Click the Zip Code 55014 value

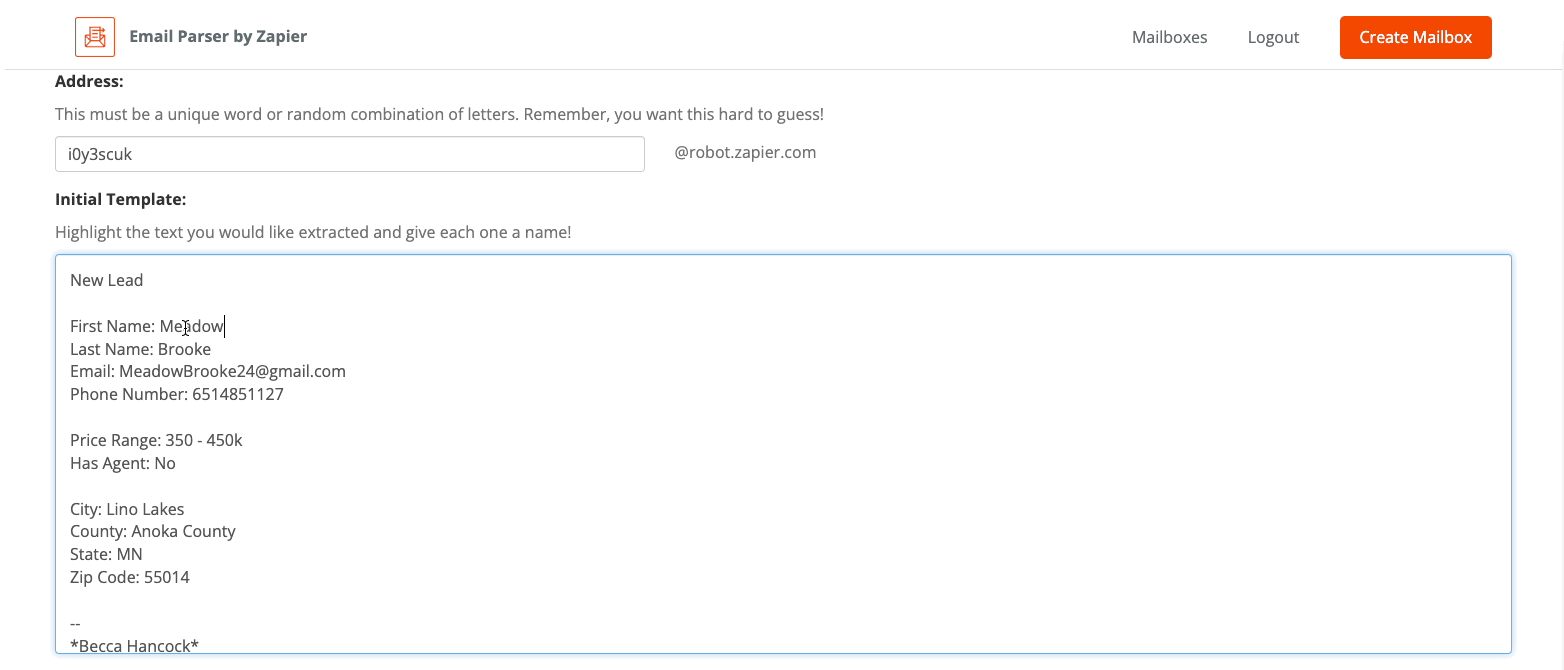point(167,577)
